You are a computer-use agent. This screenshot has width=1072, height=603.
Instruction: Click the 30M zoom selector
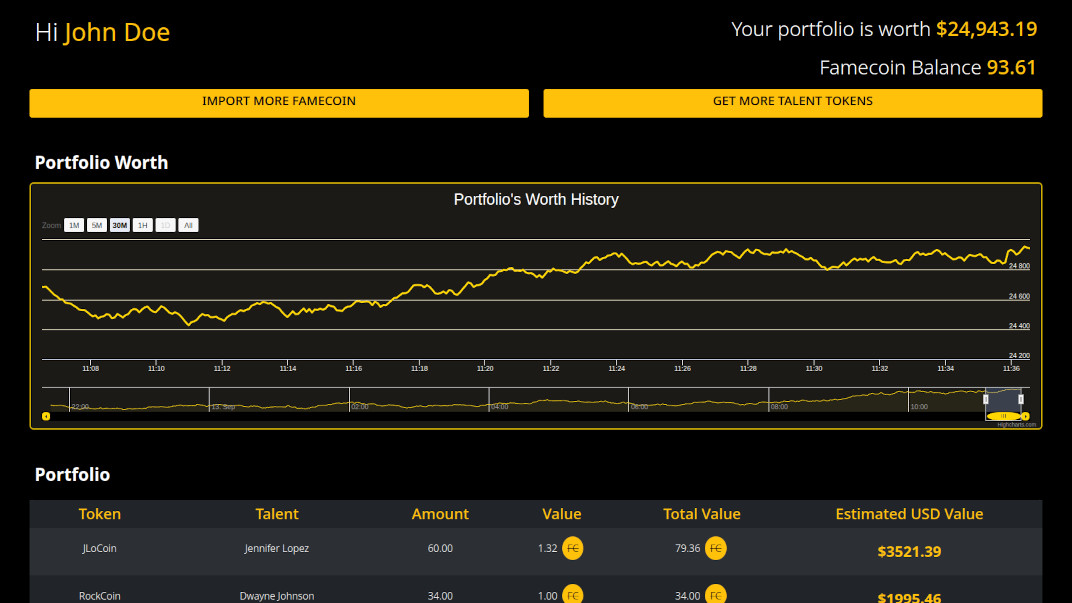click(119, 225)
